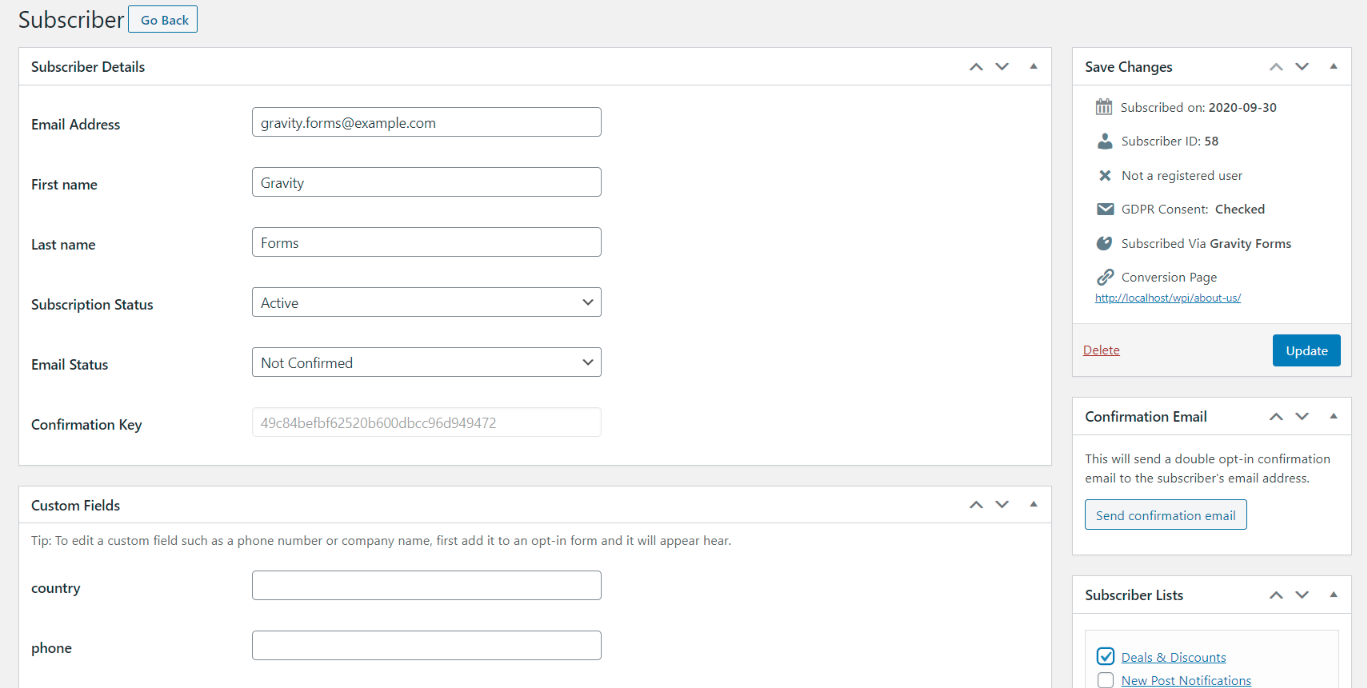1367x688 pixels.
Task: Click the Custom Fields panel heading
Action: point(76,505)
